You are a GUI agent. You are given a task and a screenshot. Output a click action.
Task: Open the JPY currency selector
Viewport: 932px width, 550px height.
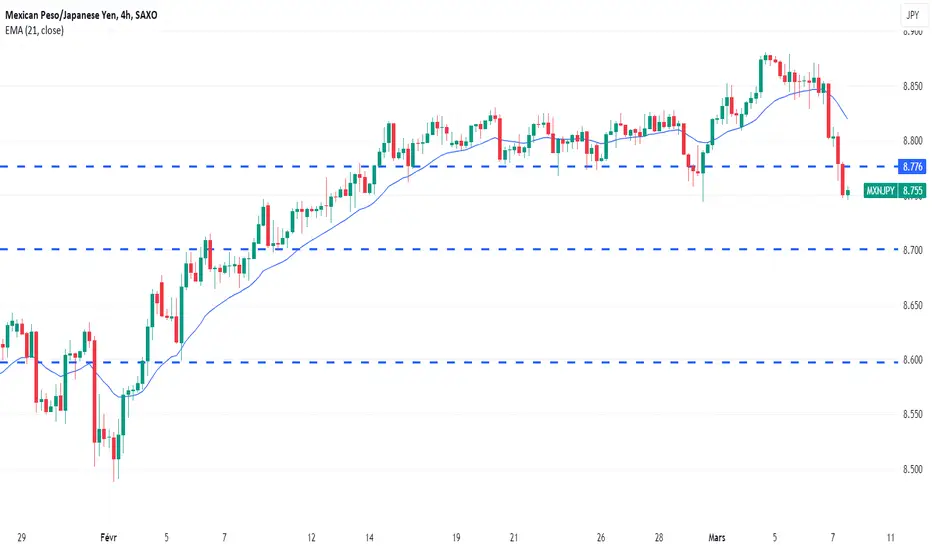tap(912, 15)
